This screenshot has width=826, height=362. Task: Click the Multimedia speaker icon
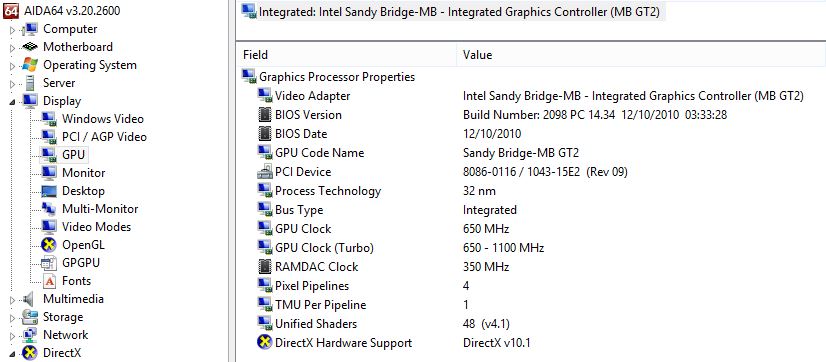28,299
